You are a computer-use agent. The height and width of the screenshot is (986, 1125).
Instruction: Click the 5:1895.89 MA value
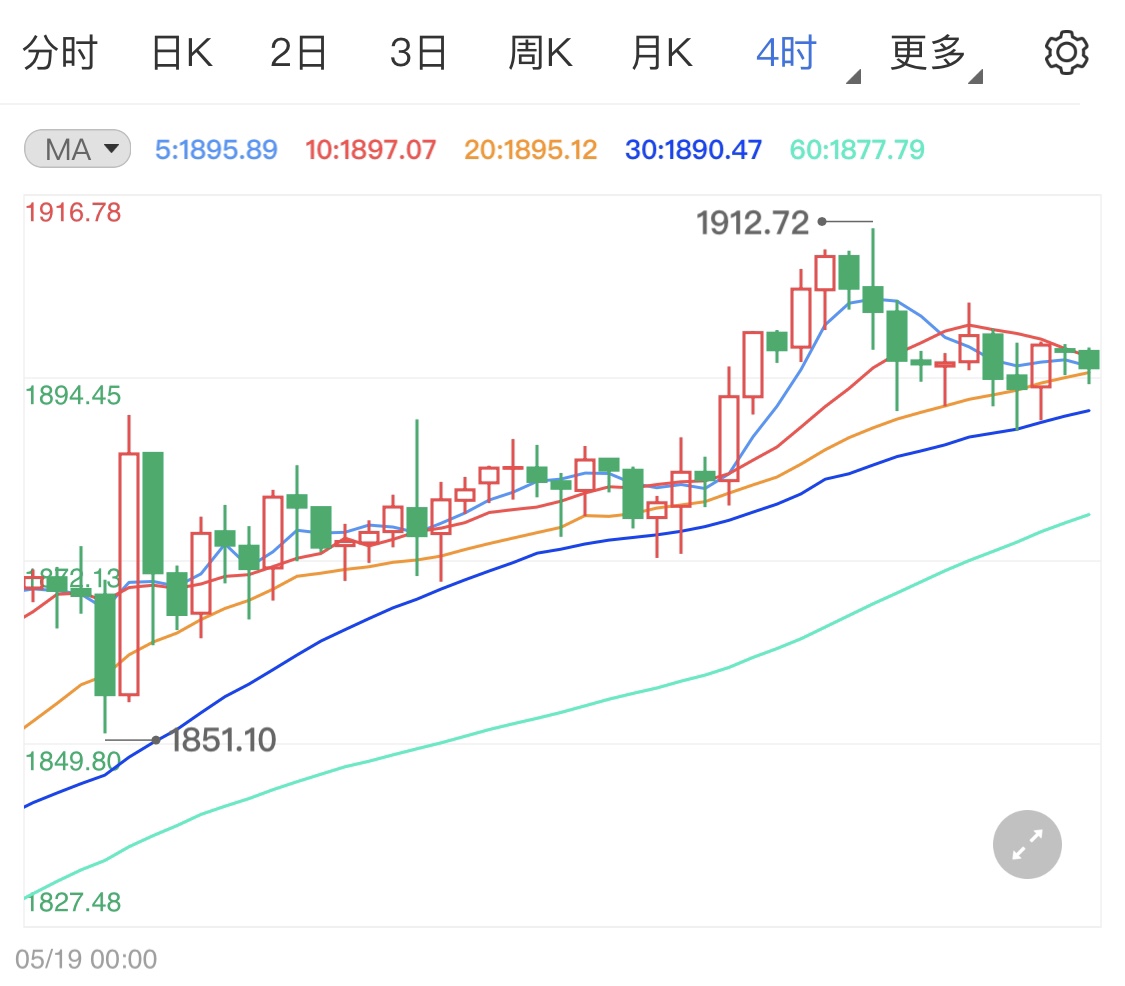pos(216,150)
